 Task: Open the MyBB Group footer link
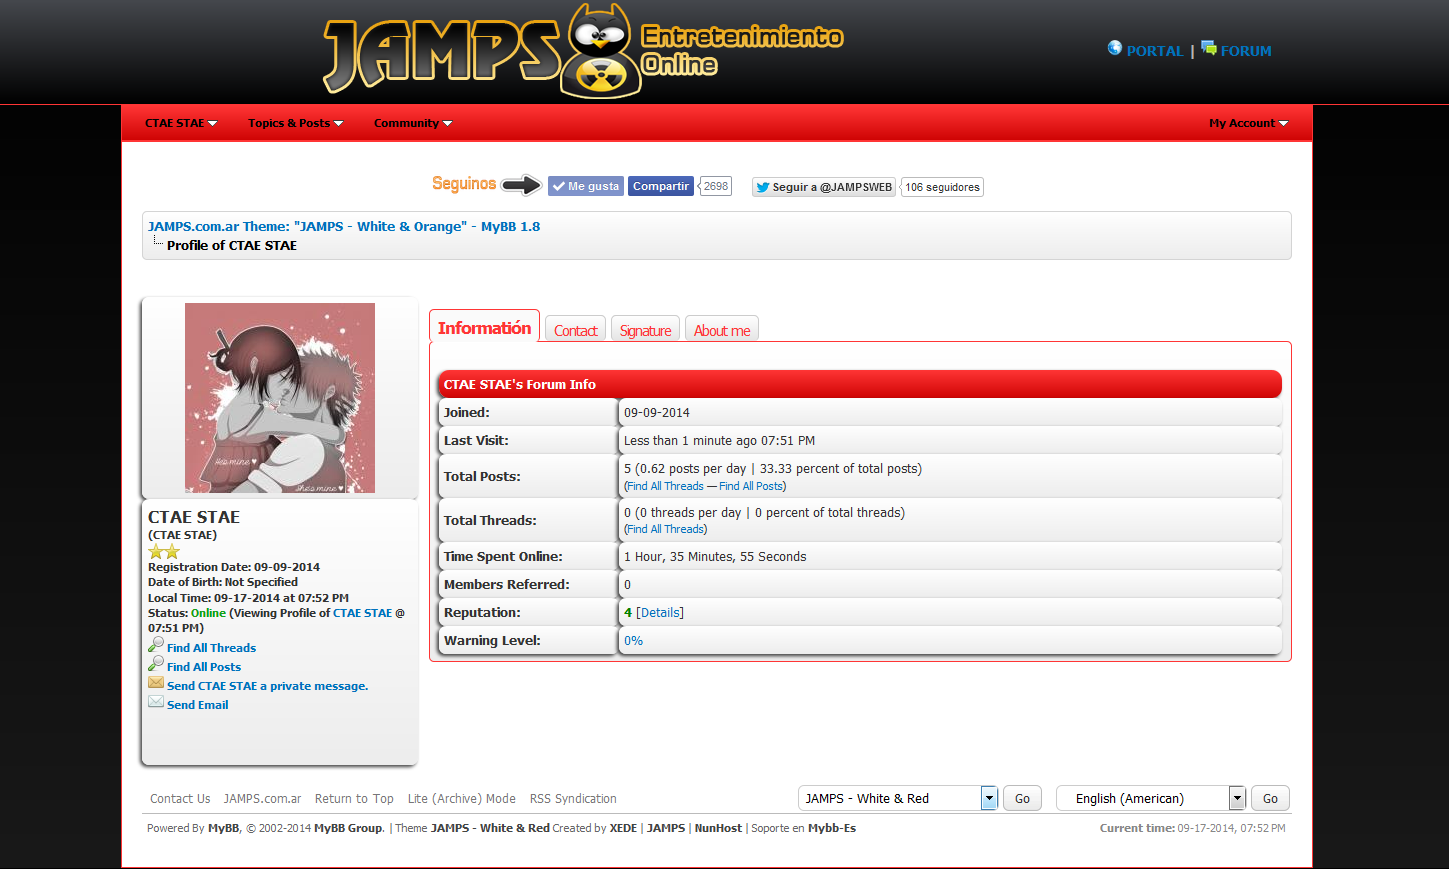348,828
